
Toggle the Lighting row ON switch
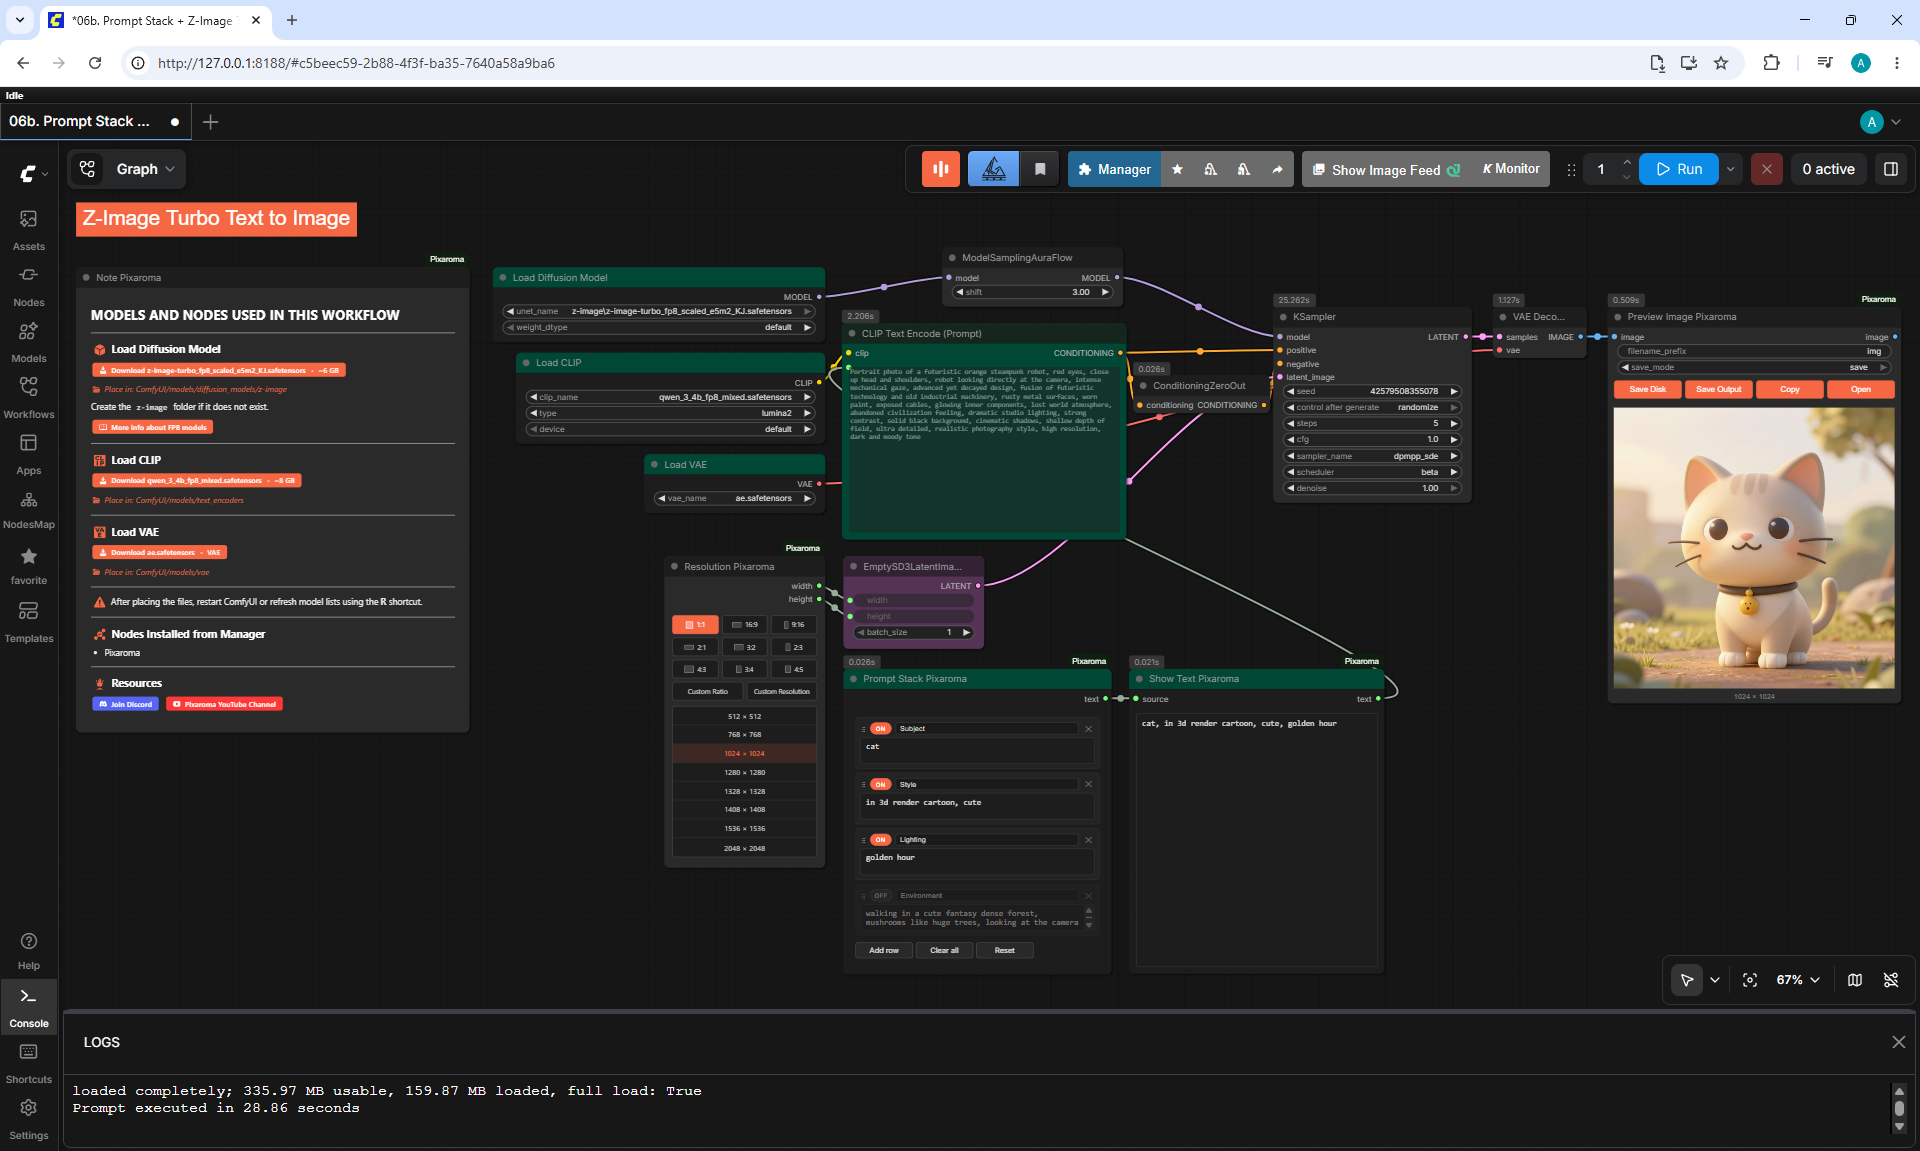click(880, 840)
